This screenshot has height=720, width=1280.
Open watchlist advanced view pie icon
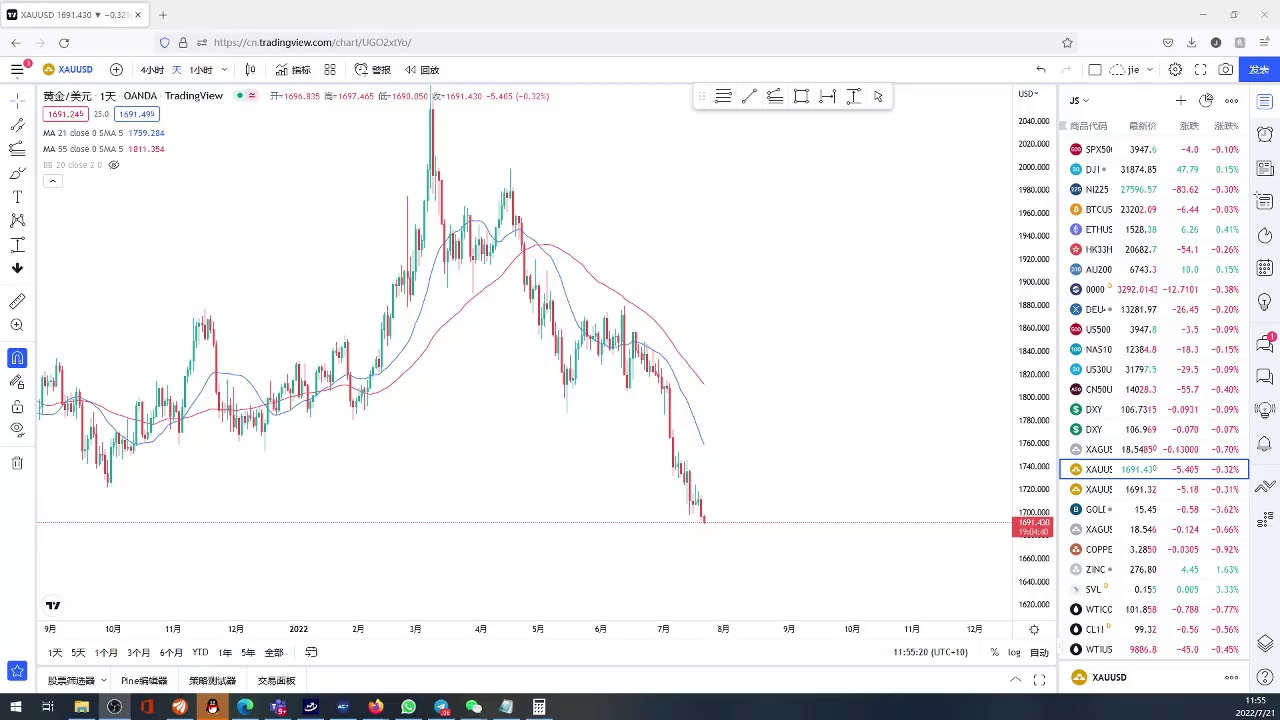click(x=1206, y=100)
